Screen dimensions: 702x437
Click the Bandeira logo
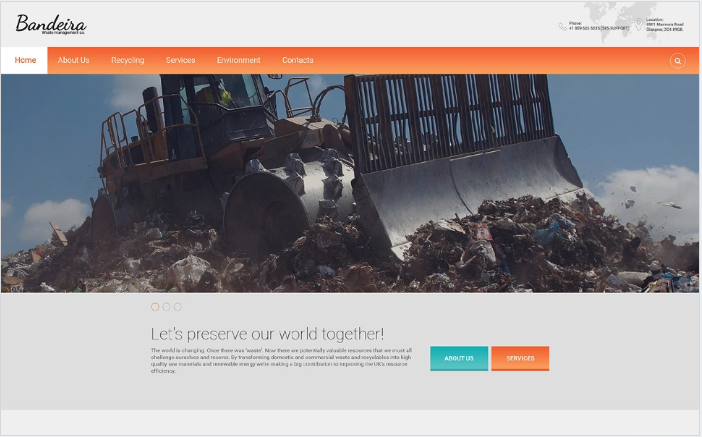pyautogui.click(x=51, y=24)
